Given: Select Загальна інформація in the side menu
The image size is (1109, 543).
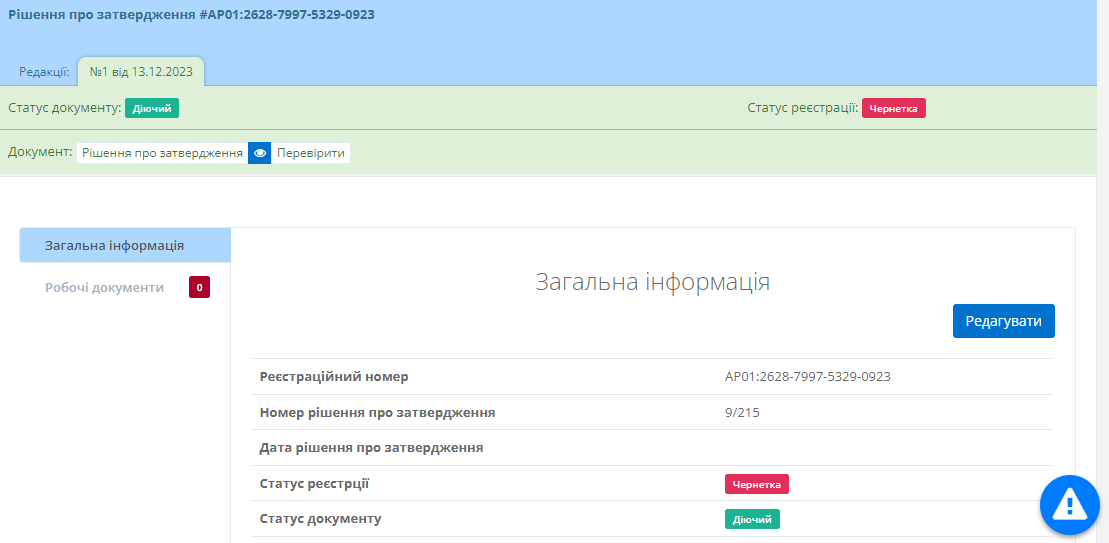Looking at the screenshot, I should point(125,245).
